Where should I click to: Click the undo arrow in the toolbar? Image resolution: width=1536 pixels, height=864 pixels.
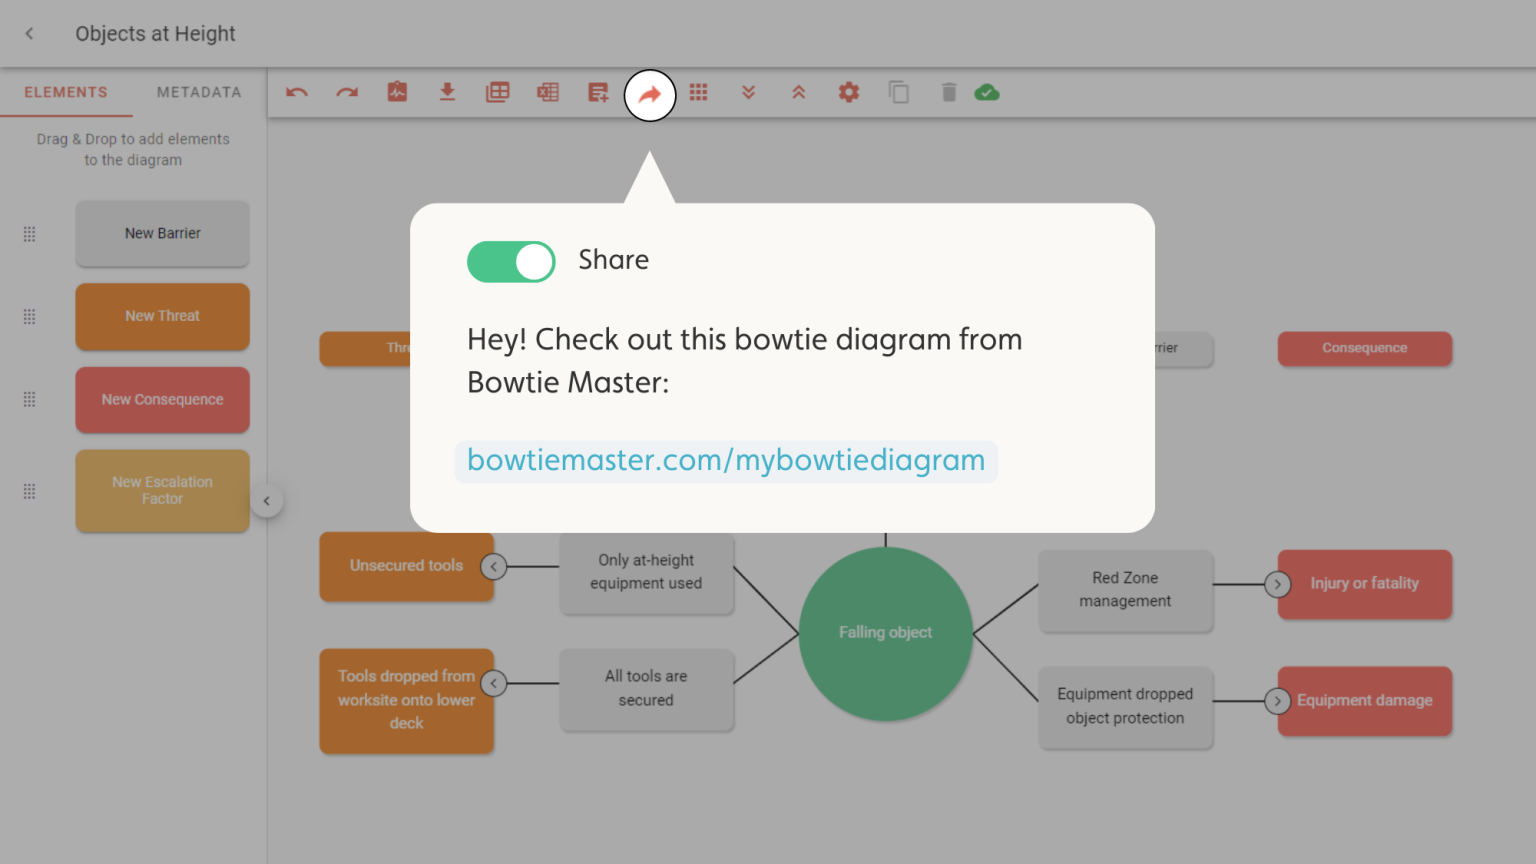[x=297, y=93]
